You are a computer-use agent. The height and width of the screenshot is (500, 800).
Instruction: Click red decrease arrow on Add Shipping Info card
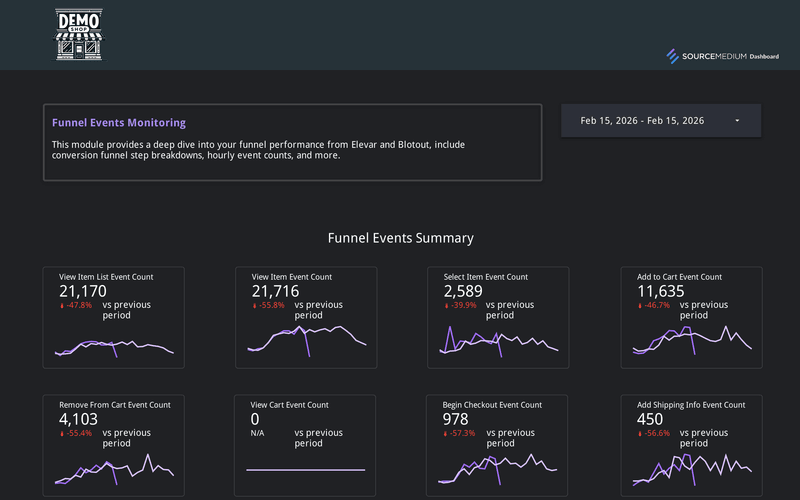point(640,434)
